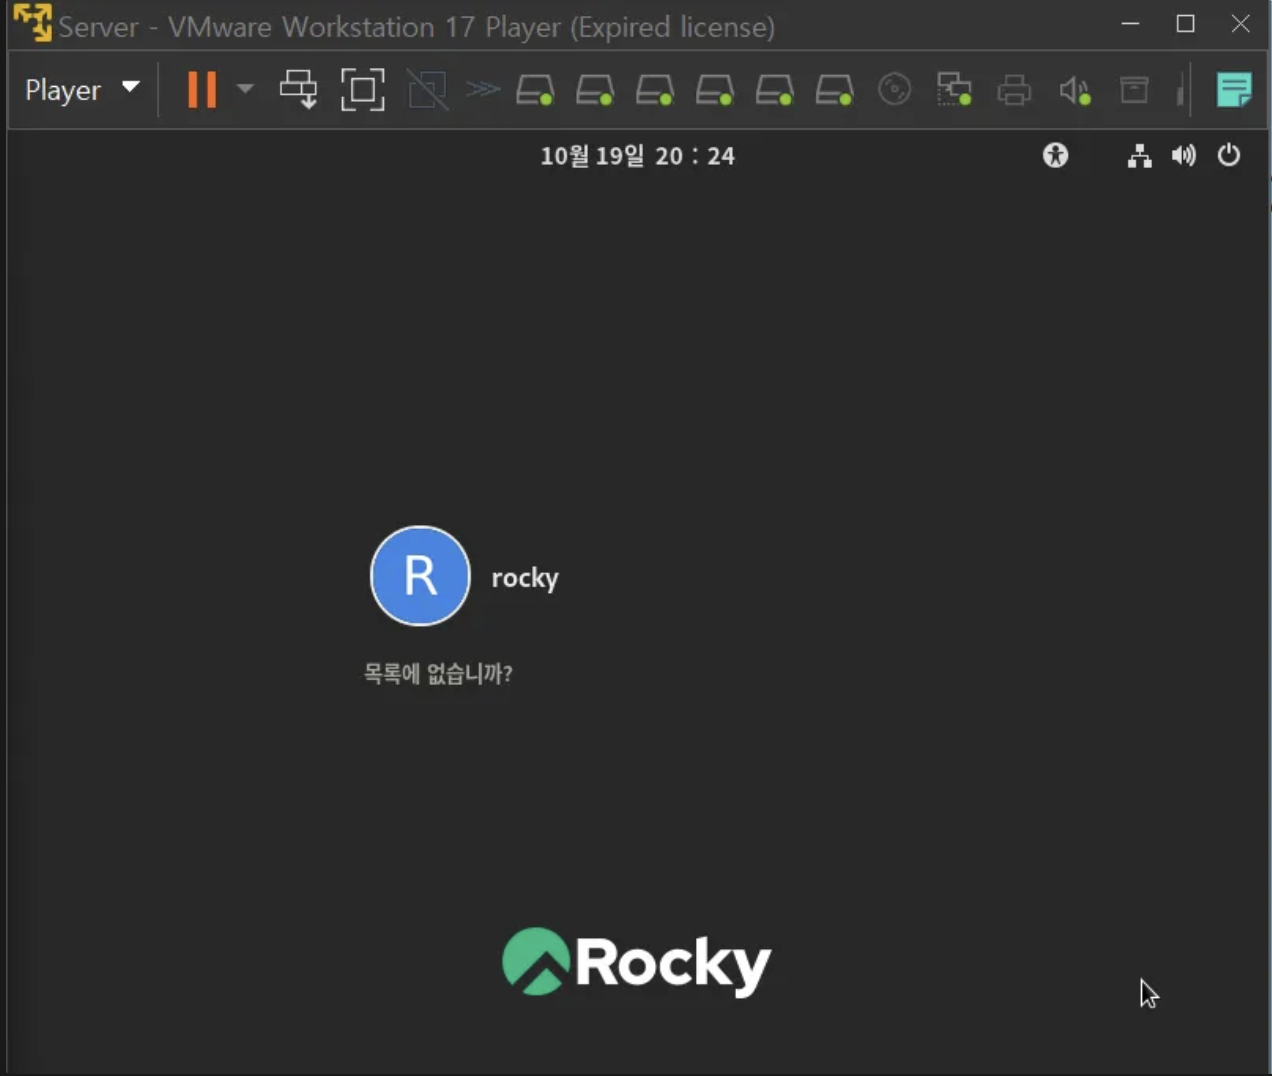
Task: Click the double-chevron toolbar expander
Action: click(483, 89)
